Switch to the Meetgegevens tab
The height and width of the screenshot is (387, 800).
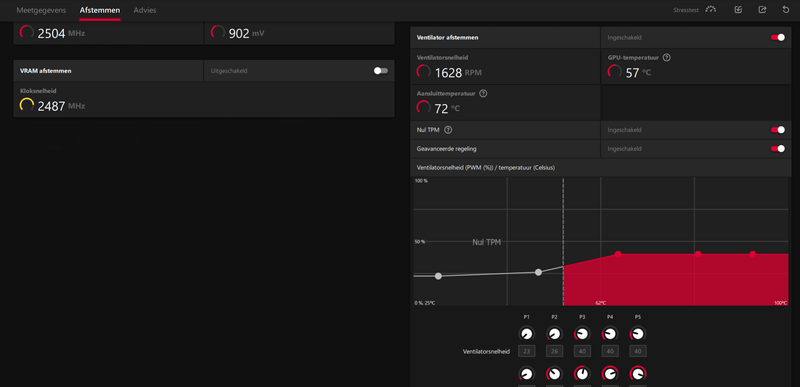pyautogui.click(x=41, y=10)
